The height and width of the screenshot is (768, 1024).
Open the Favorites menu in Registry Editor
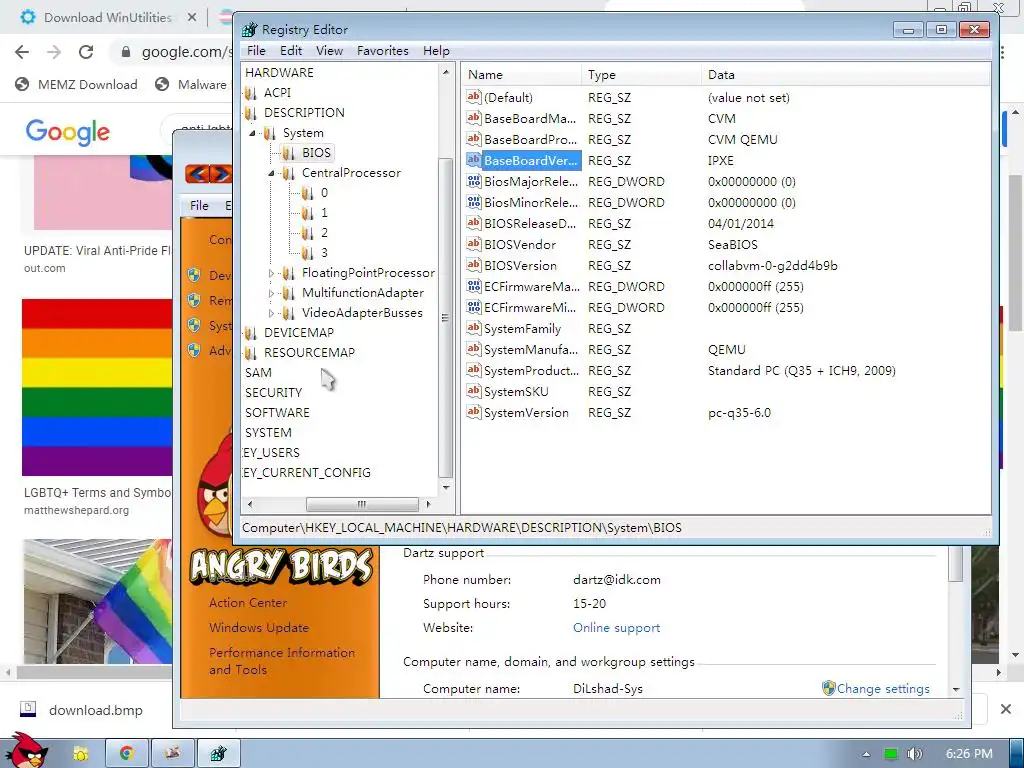382,51
